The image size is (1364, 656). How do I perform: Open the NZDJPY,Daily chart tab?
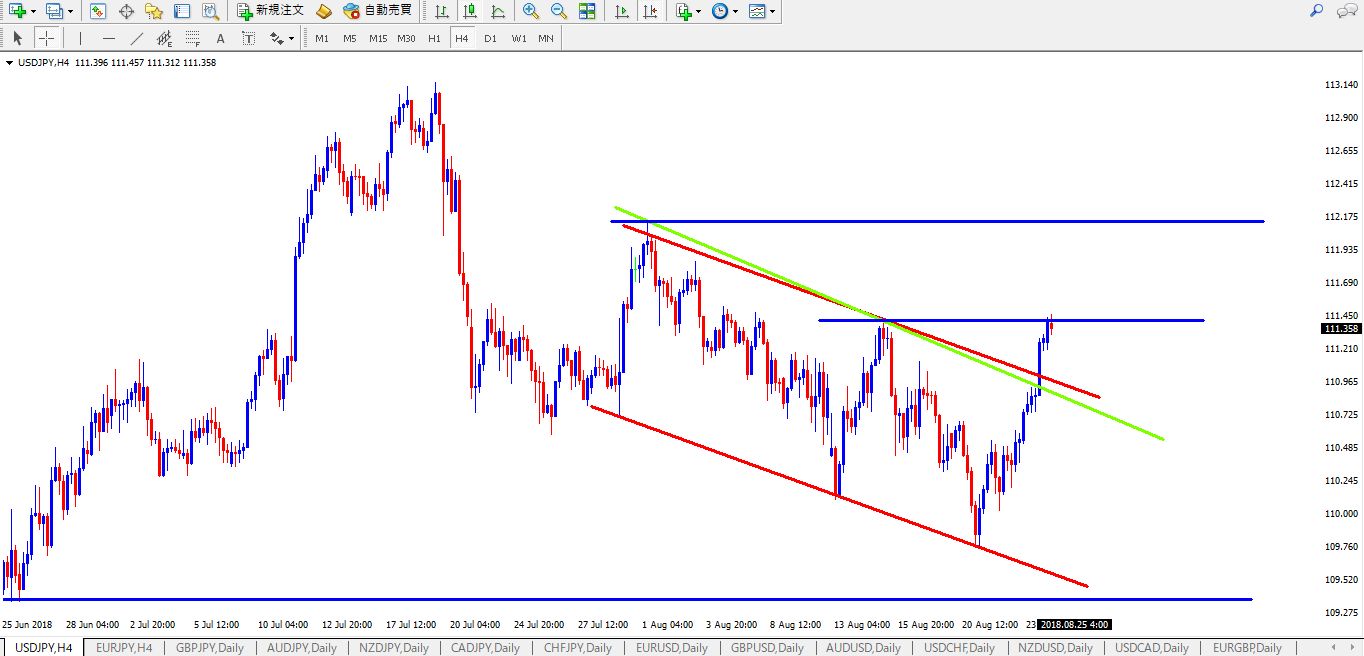tap(394, 648)
